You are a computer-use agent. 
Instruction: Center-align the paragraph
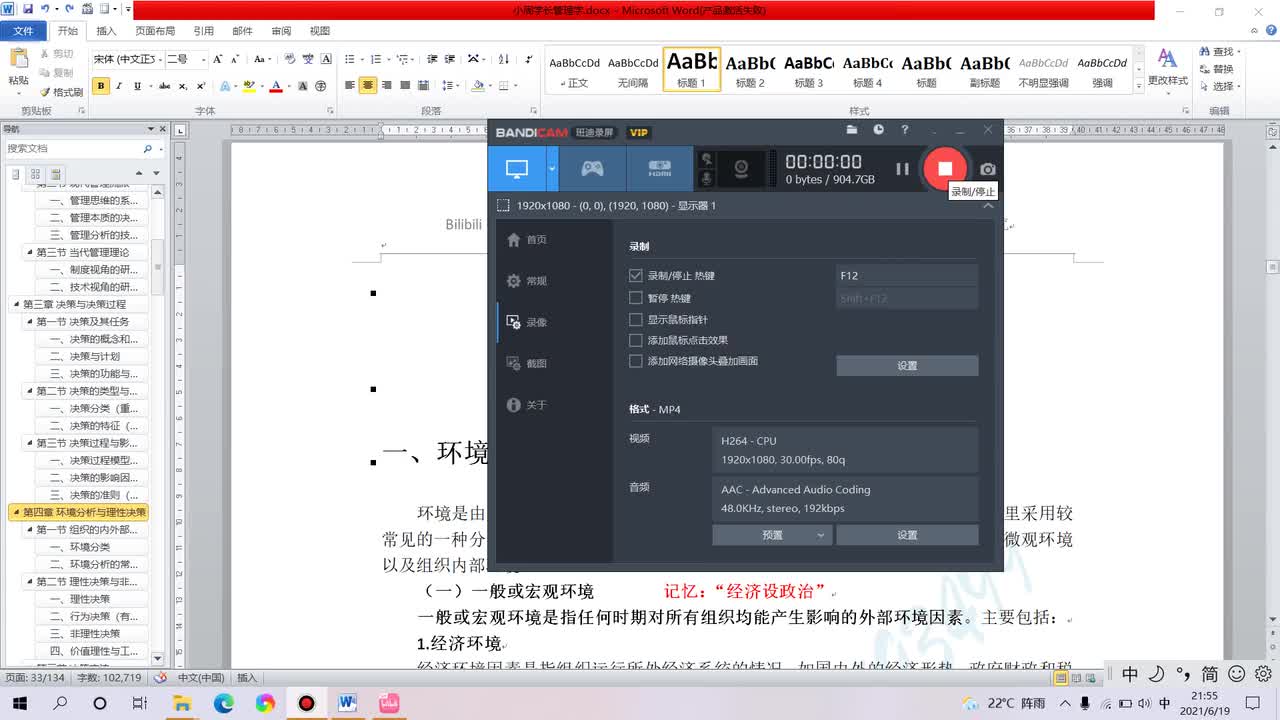pyautogui.click(x=368, y=86)
